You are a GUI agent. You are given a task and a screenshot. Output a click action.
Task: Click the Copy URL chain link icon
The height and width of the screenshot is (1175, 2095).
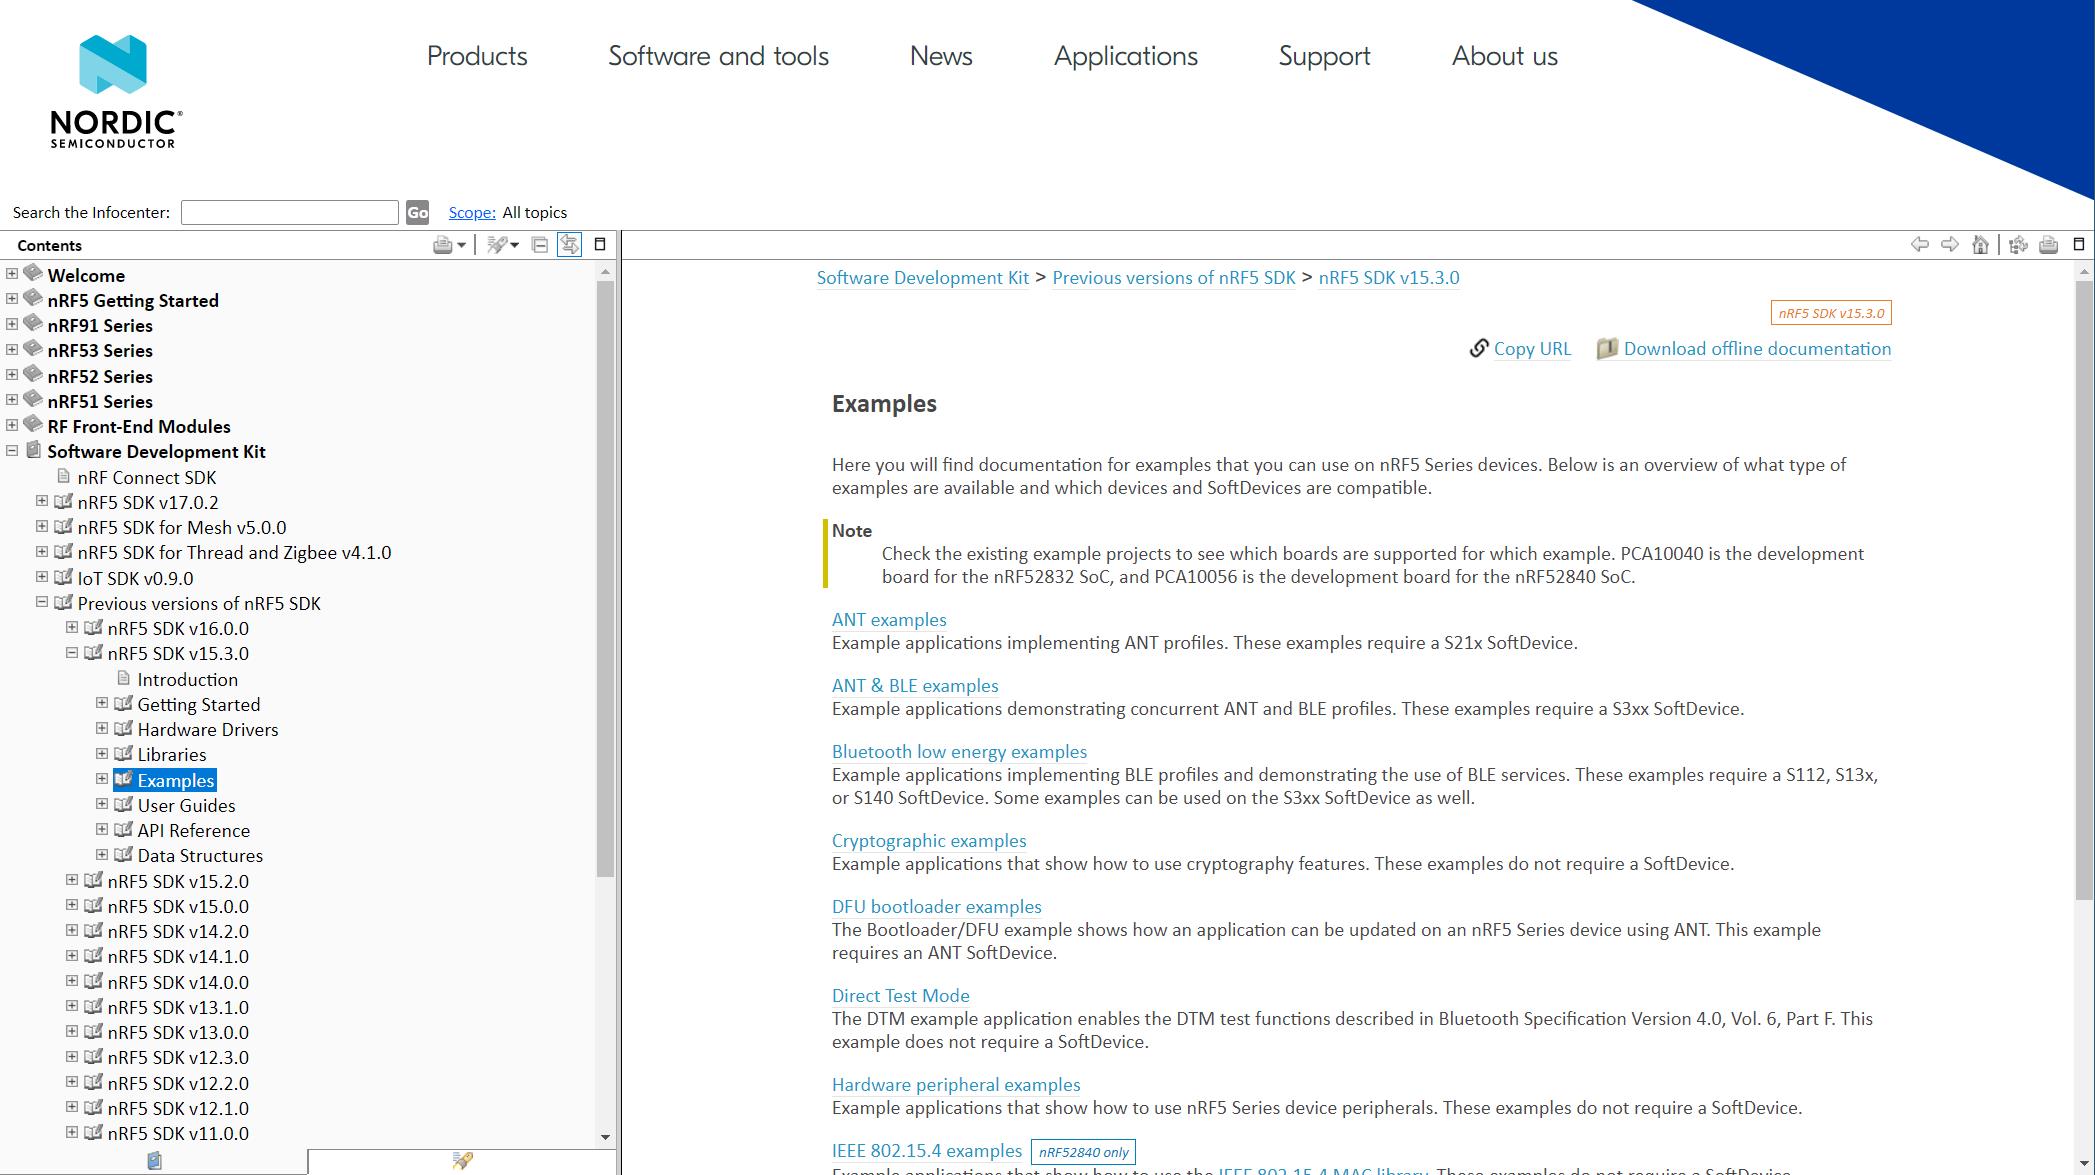click(1479, 348)
